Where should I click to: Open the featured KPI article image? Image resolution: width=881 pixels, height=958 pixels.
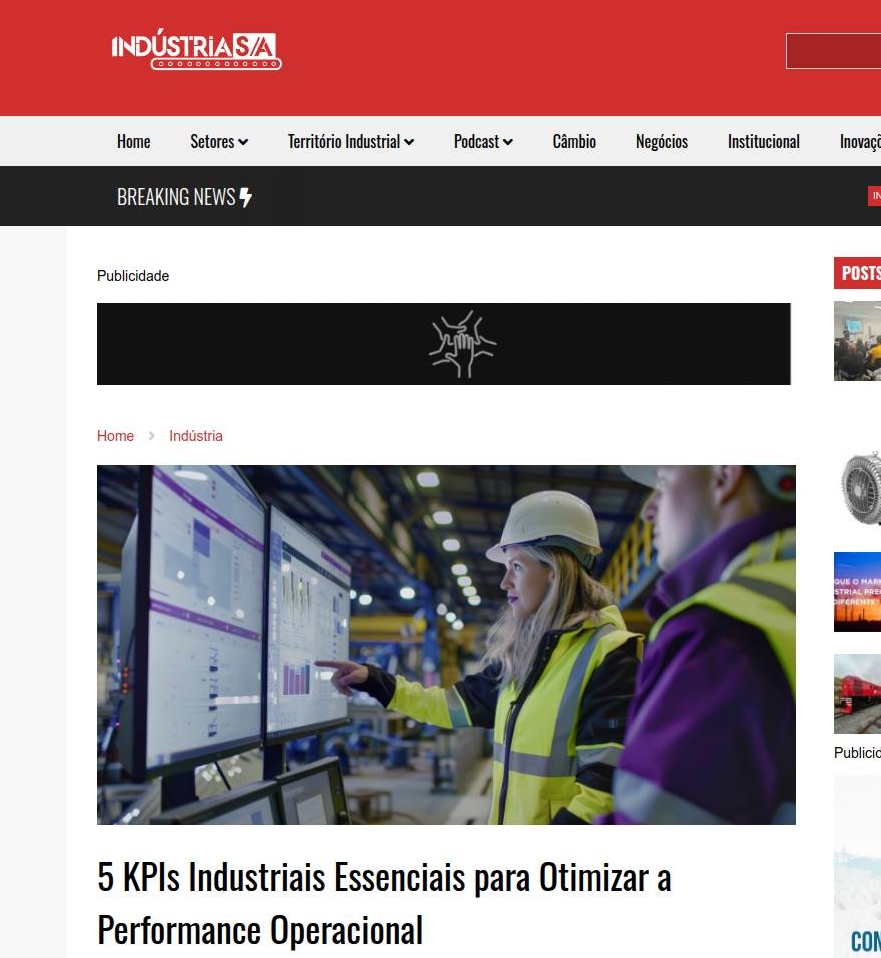coord(446,645)
